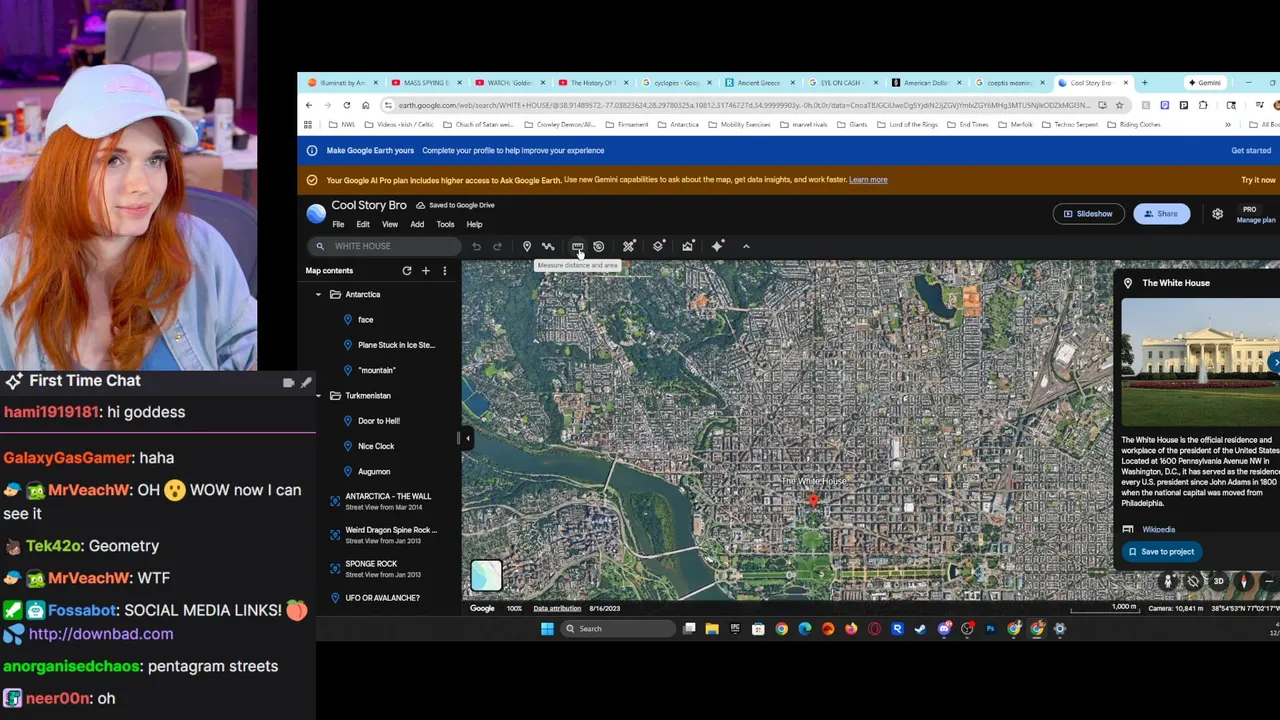
Task: Click the Slideshow button
Action: tap(1088, 214)
